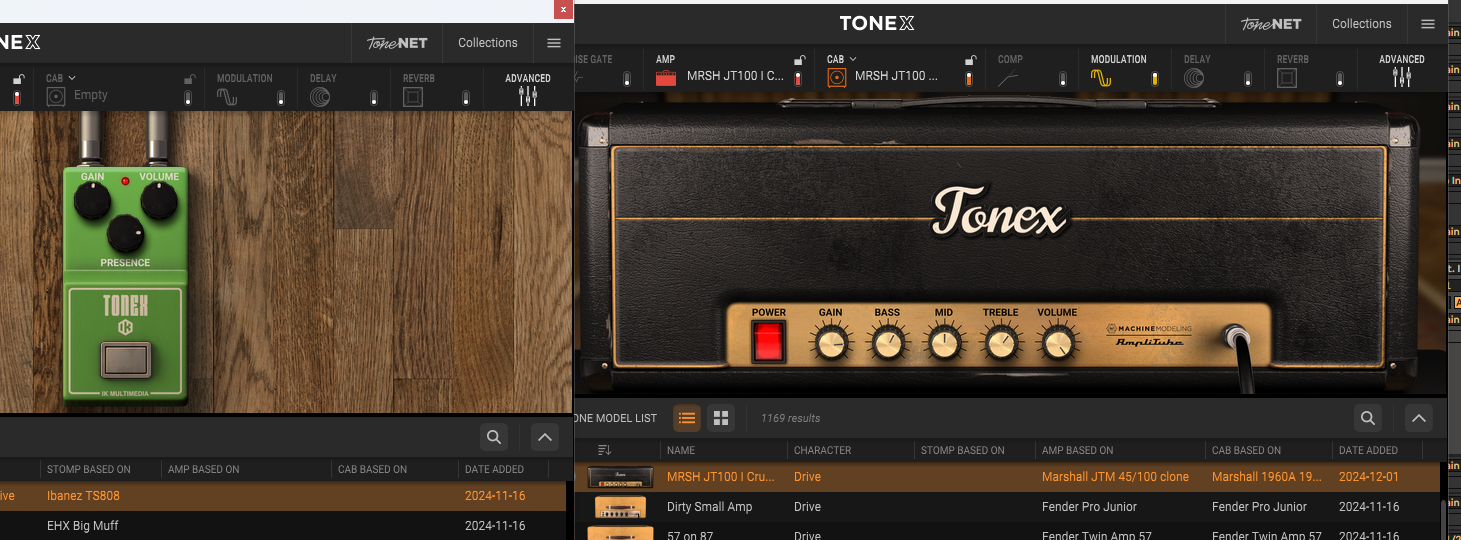Open the hamburger menu in the right TONEX window

click(1427, 24)
